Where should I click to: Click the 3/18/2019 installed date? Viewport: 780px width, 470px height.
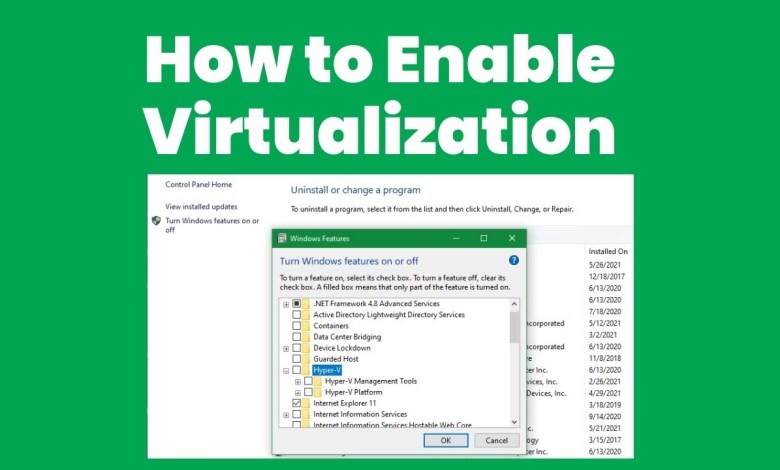(x=604, y=405)
